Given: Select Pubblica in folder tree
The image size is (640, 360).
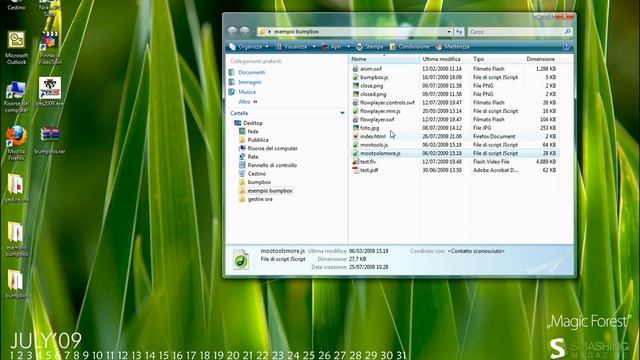Looking at the screenshot, I should 258,140.
